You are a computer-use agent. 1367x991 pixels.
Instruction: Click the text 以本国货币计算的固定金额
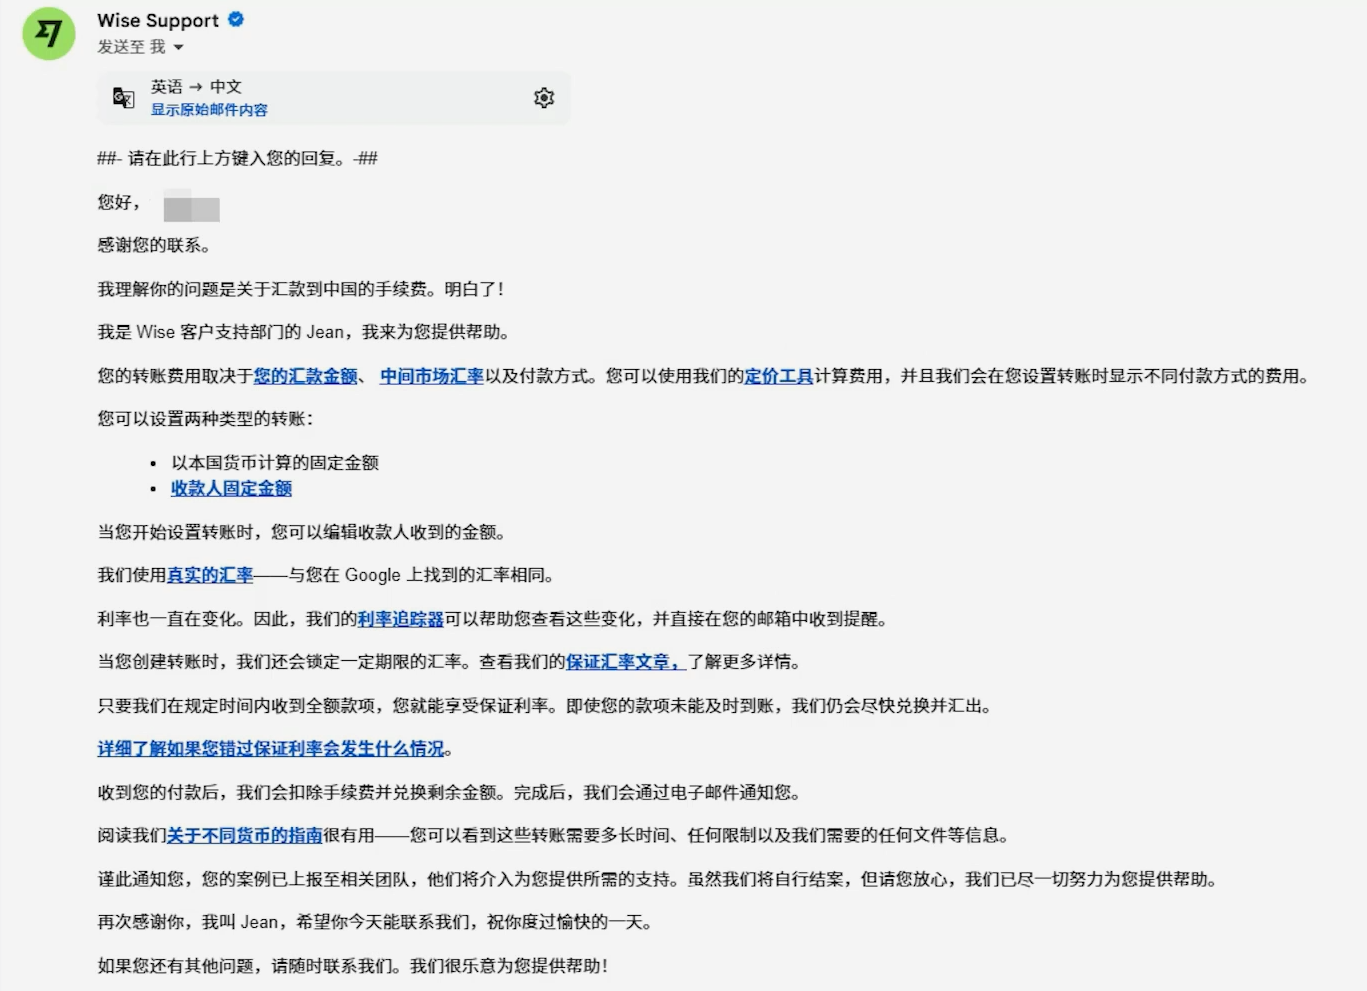(x=275, y=462)
